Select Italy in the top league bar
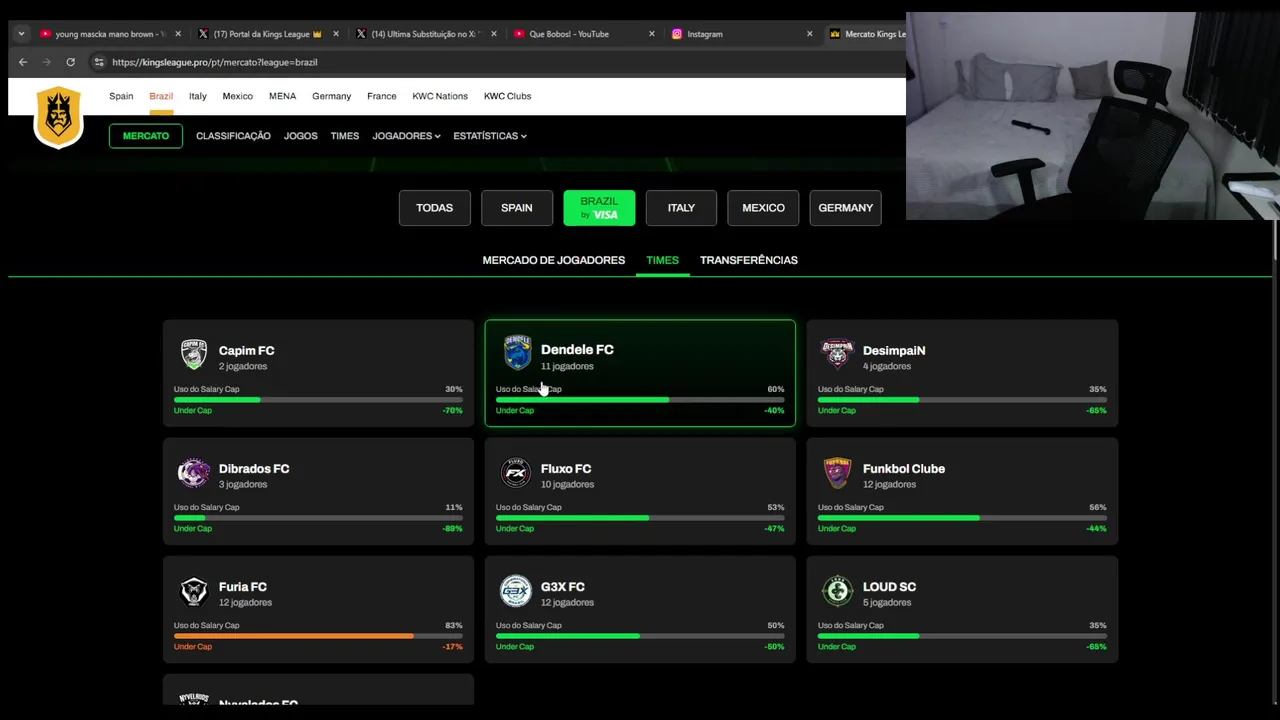This screenshot has height=720, width=1280. [x=198, y=96]
